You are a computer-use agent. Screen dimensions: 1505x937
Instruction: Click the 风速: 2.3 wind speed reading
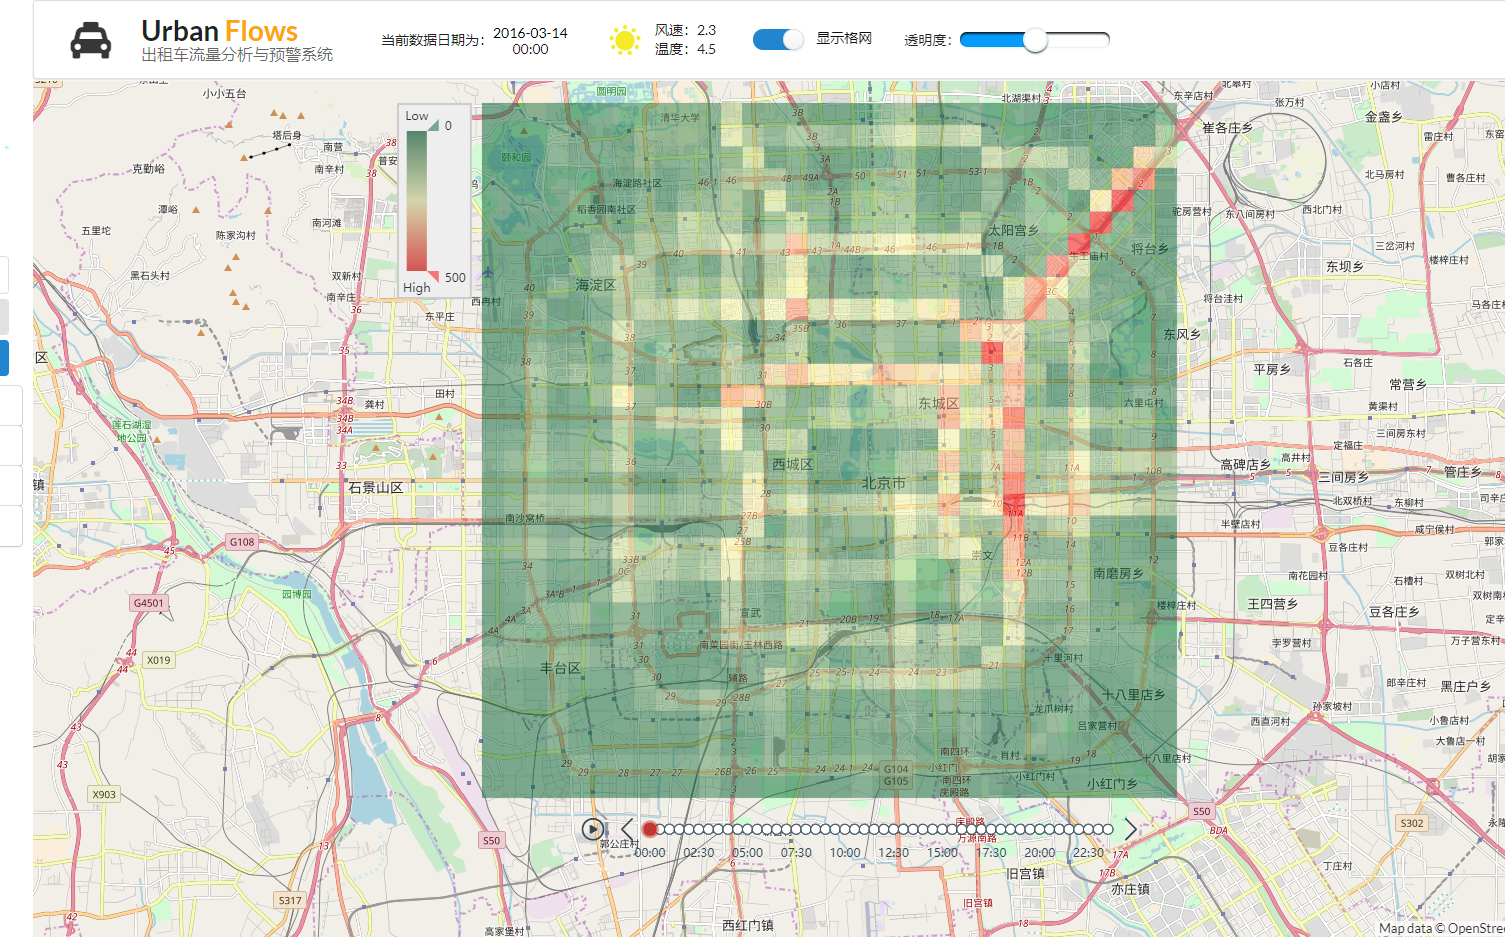click(685, 30)
